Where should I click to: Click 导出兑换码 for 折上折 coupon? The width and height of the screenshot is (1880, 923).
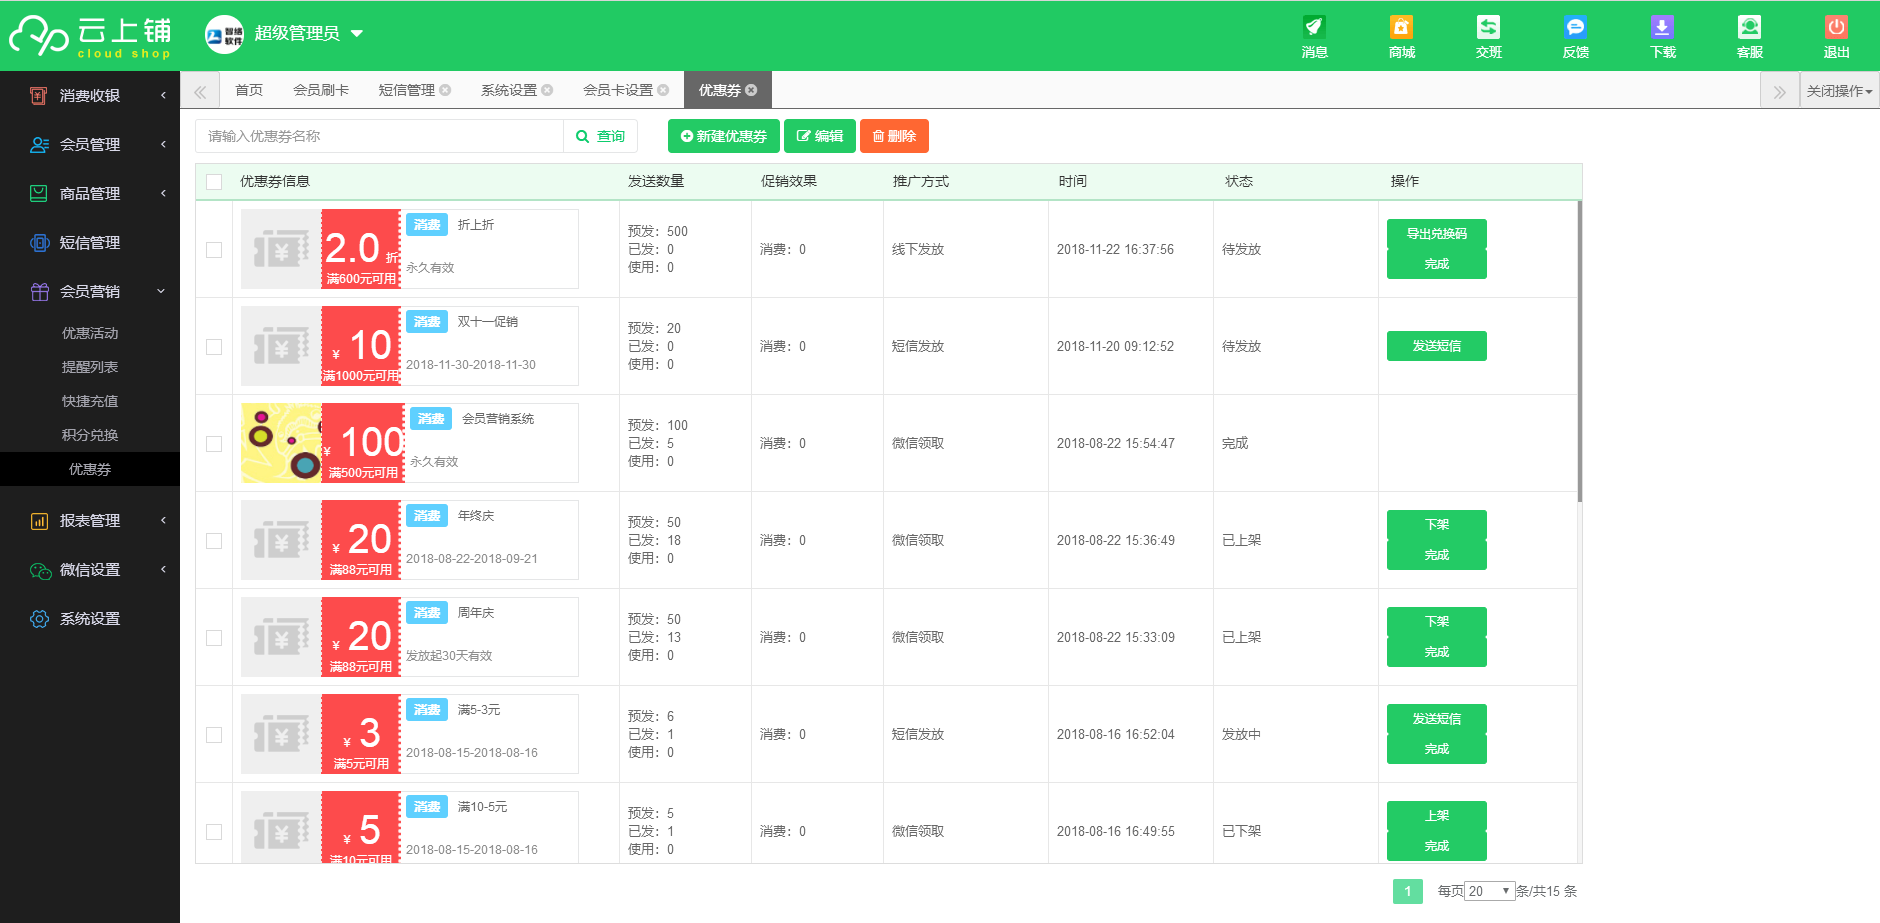1437,234
